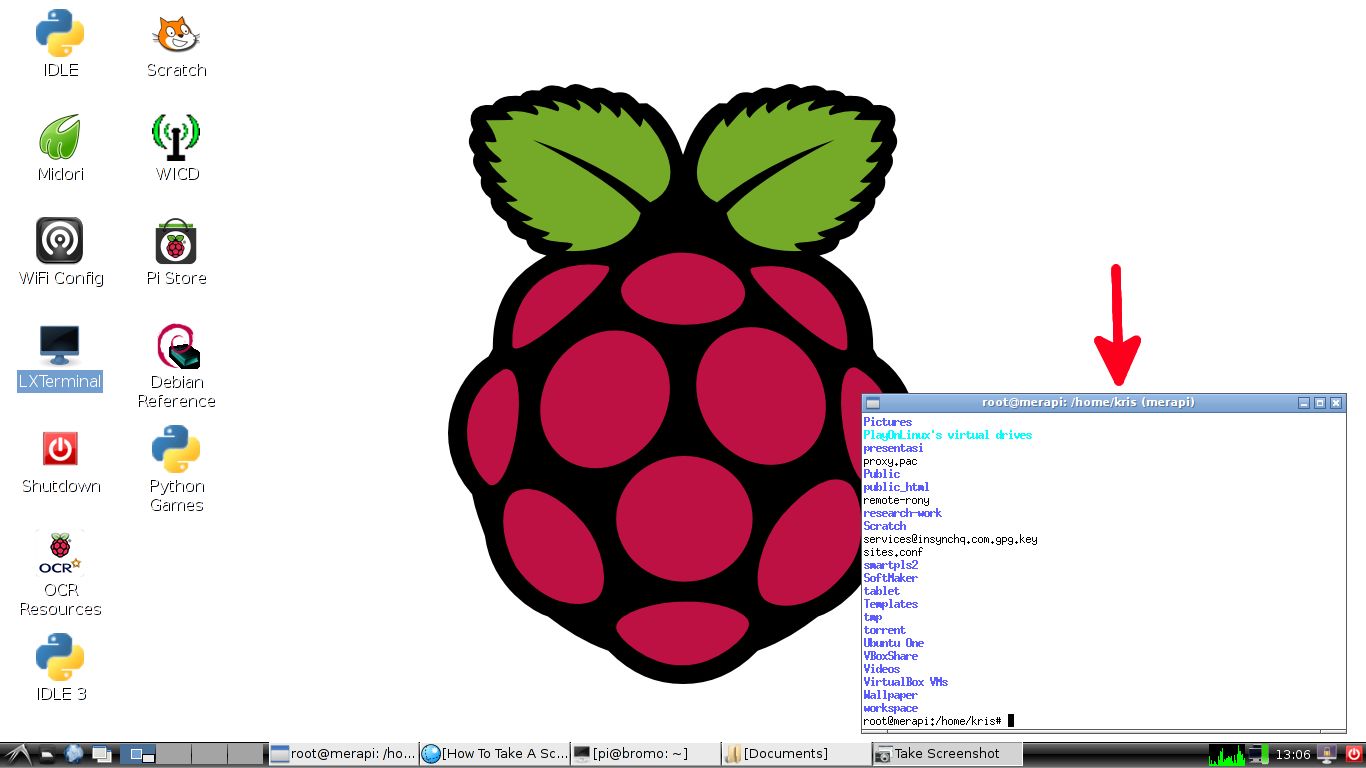This screenshot has width=1366, height=768.
Task: Close the root@merapi terminal window
Action: pos(1336,403)
